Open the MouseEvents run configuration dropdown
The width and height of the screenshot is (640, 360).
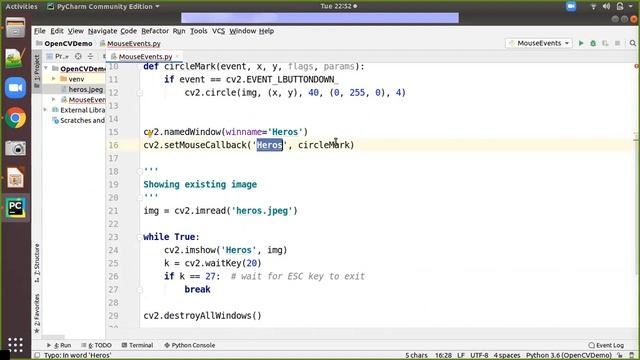(x=538, y=43)
